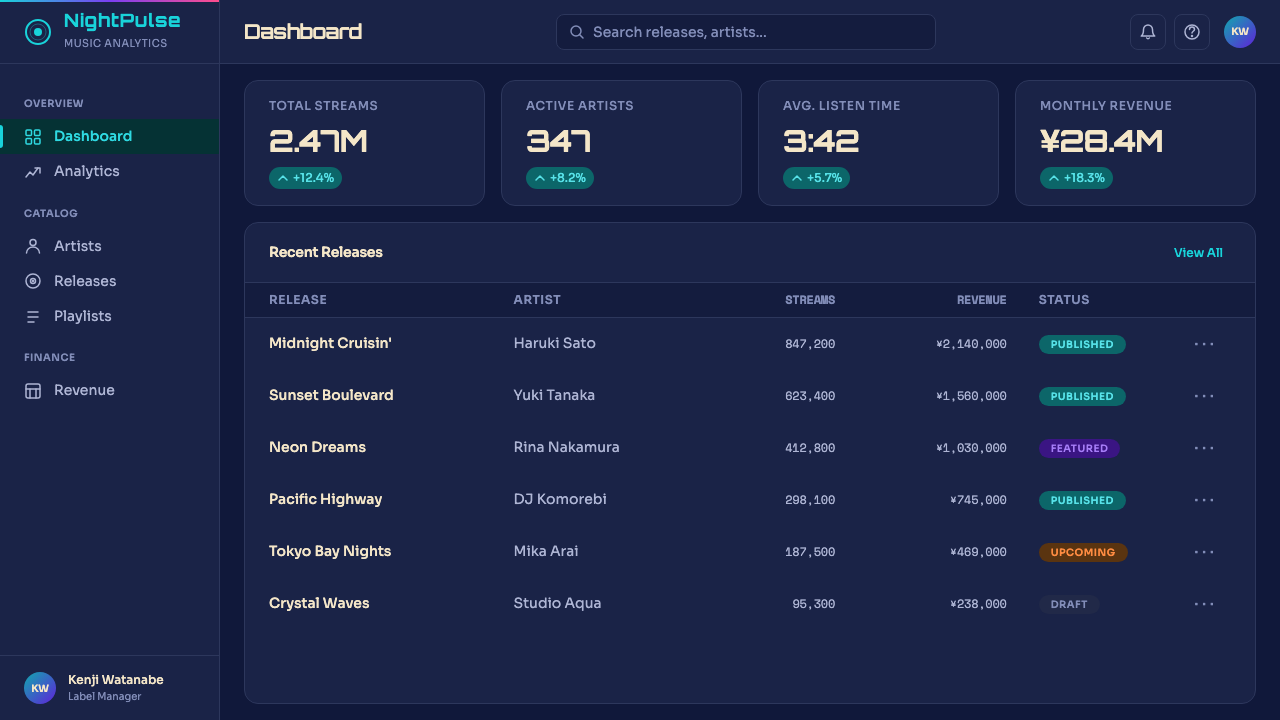Screen dimensions: 1280x720
Task: Click the Analytics trend line icon
Action: point(33,172)
